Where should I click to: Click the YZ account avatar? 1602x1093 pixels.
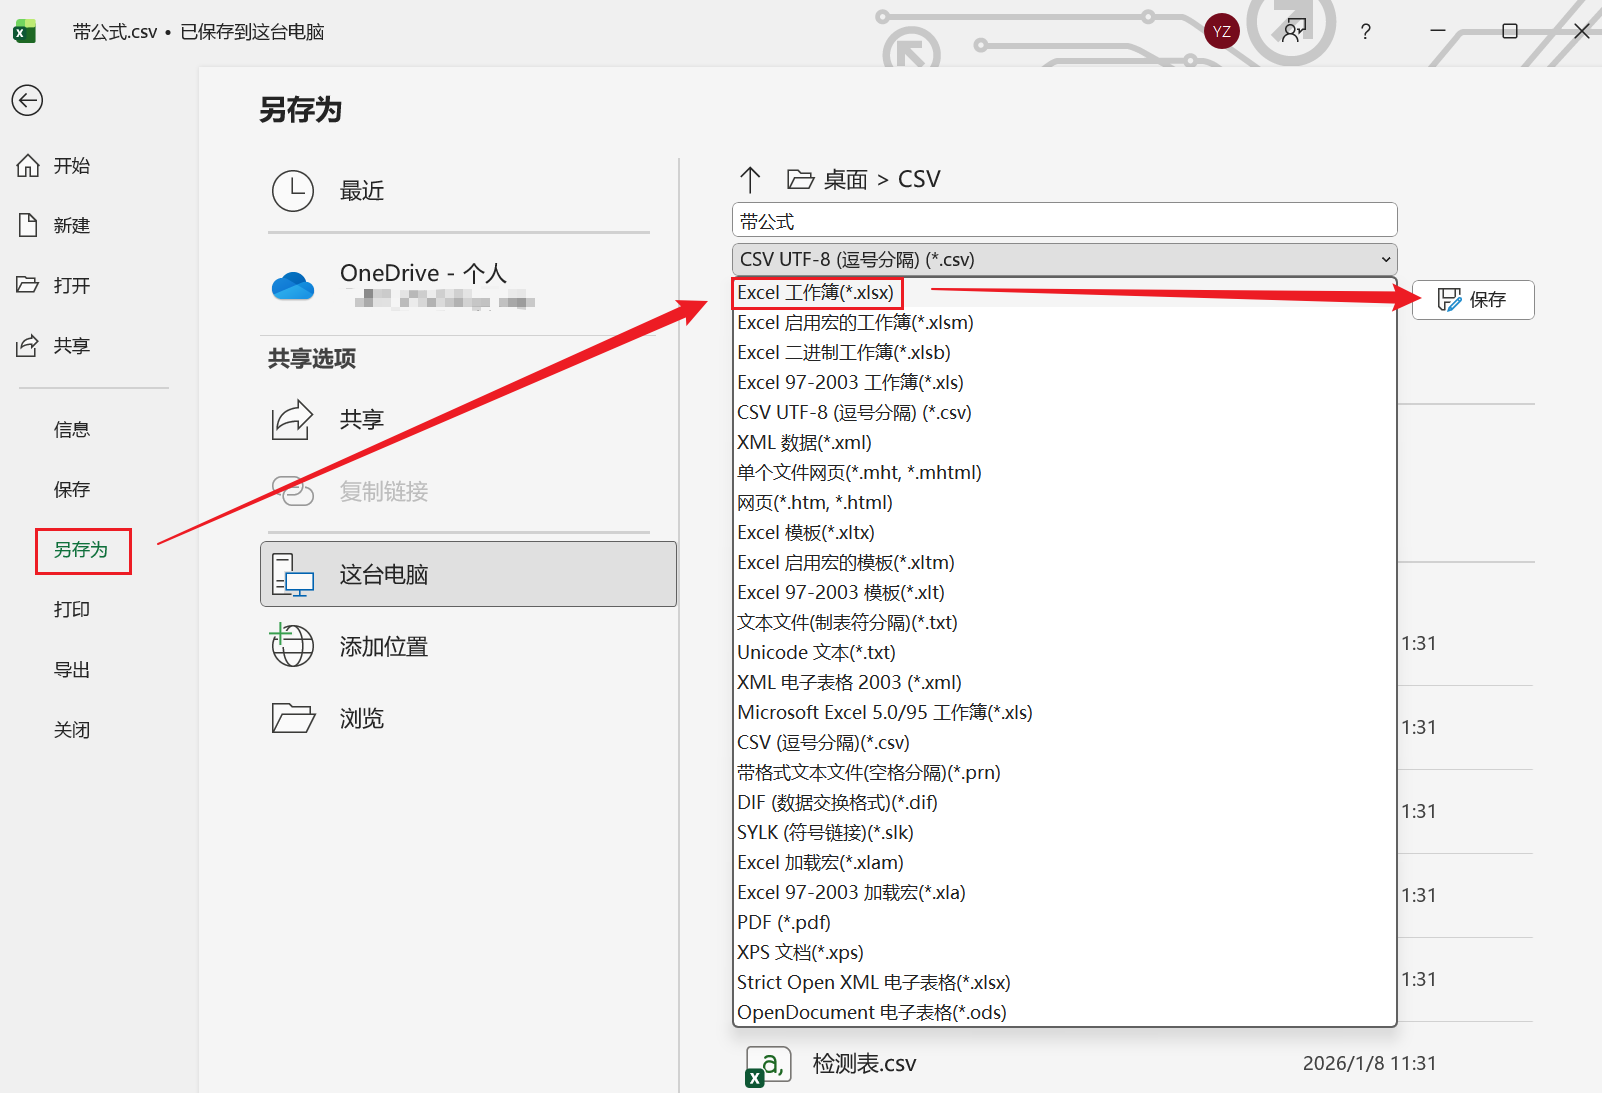pos(1221,31)
